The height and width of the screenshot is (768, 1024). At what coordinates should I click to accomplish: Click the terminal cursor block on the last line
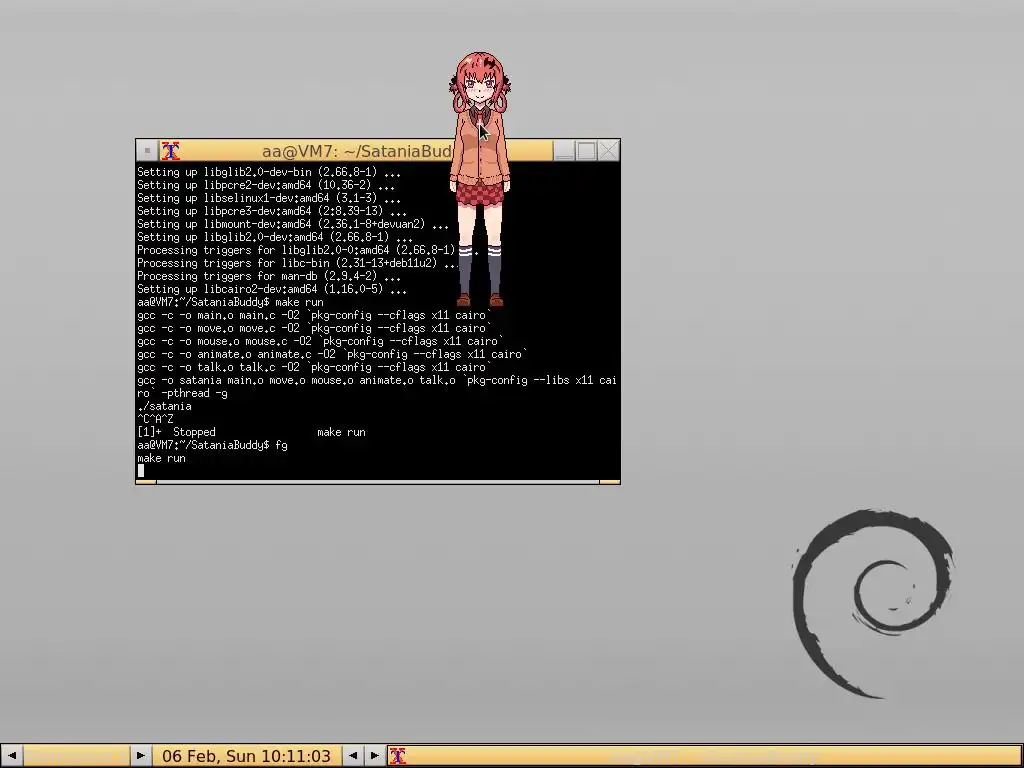point(140,471)
